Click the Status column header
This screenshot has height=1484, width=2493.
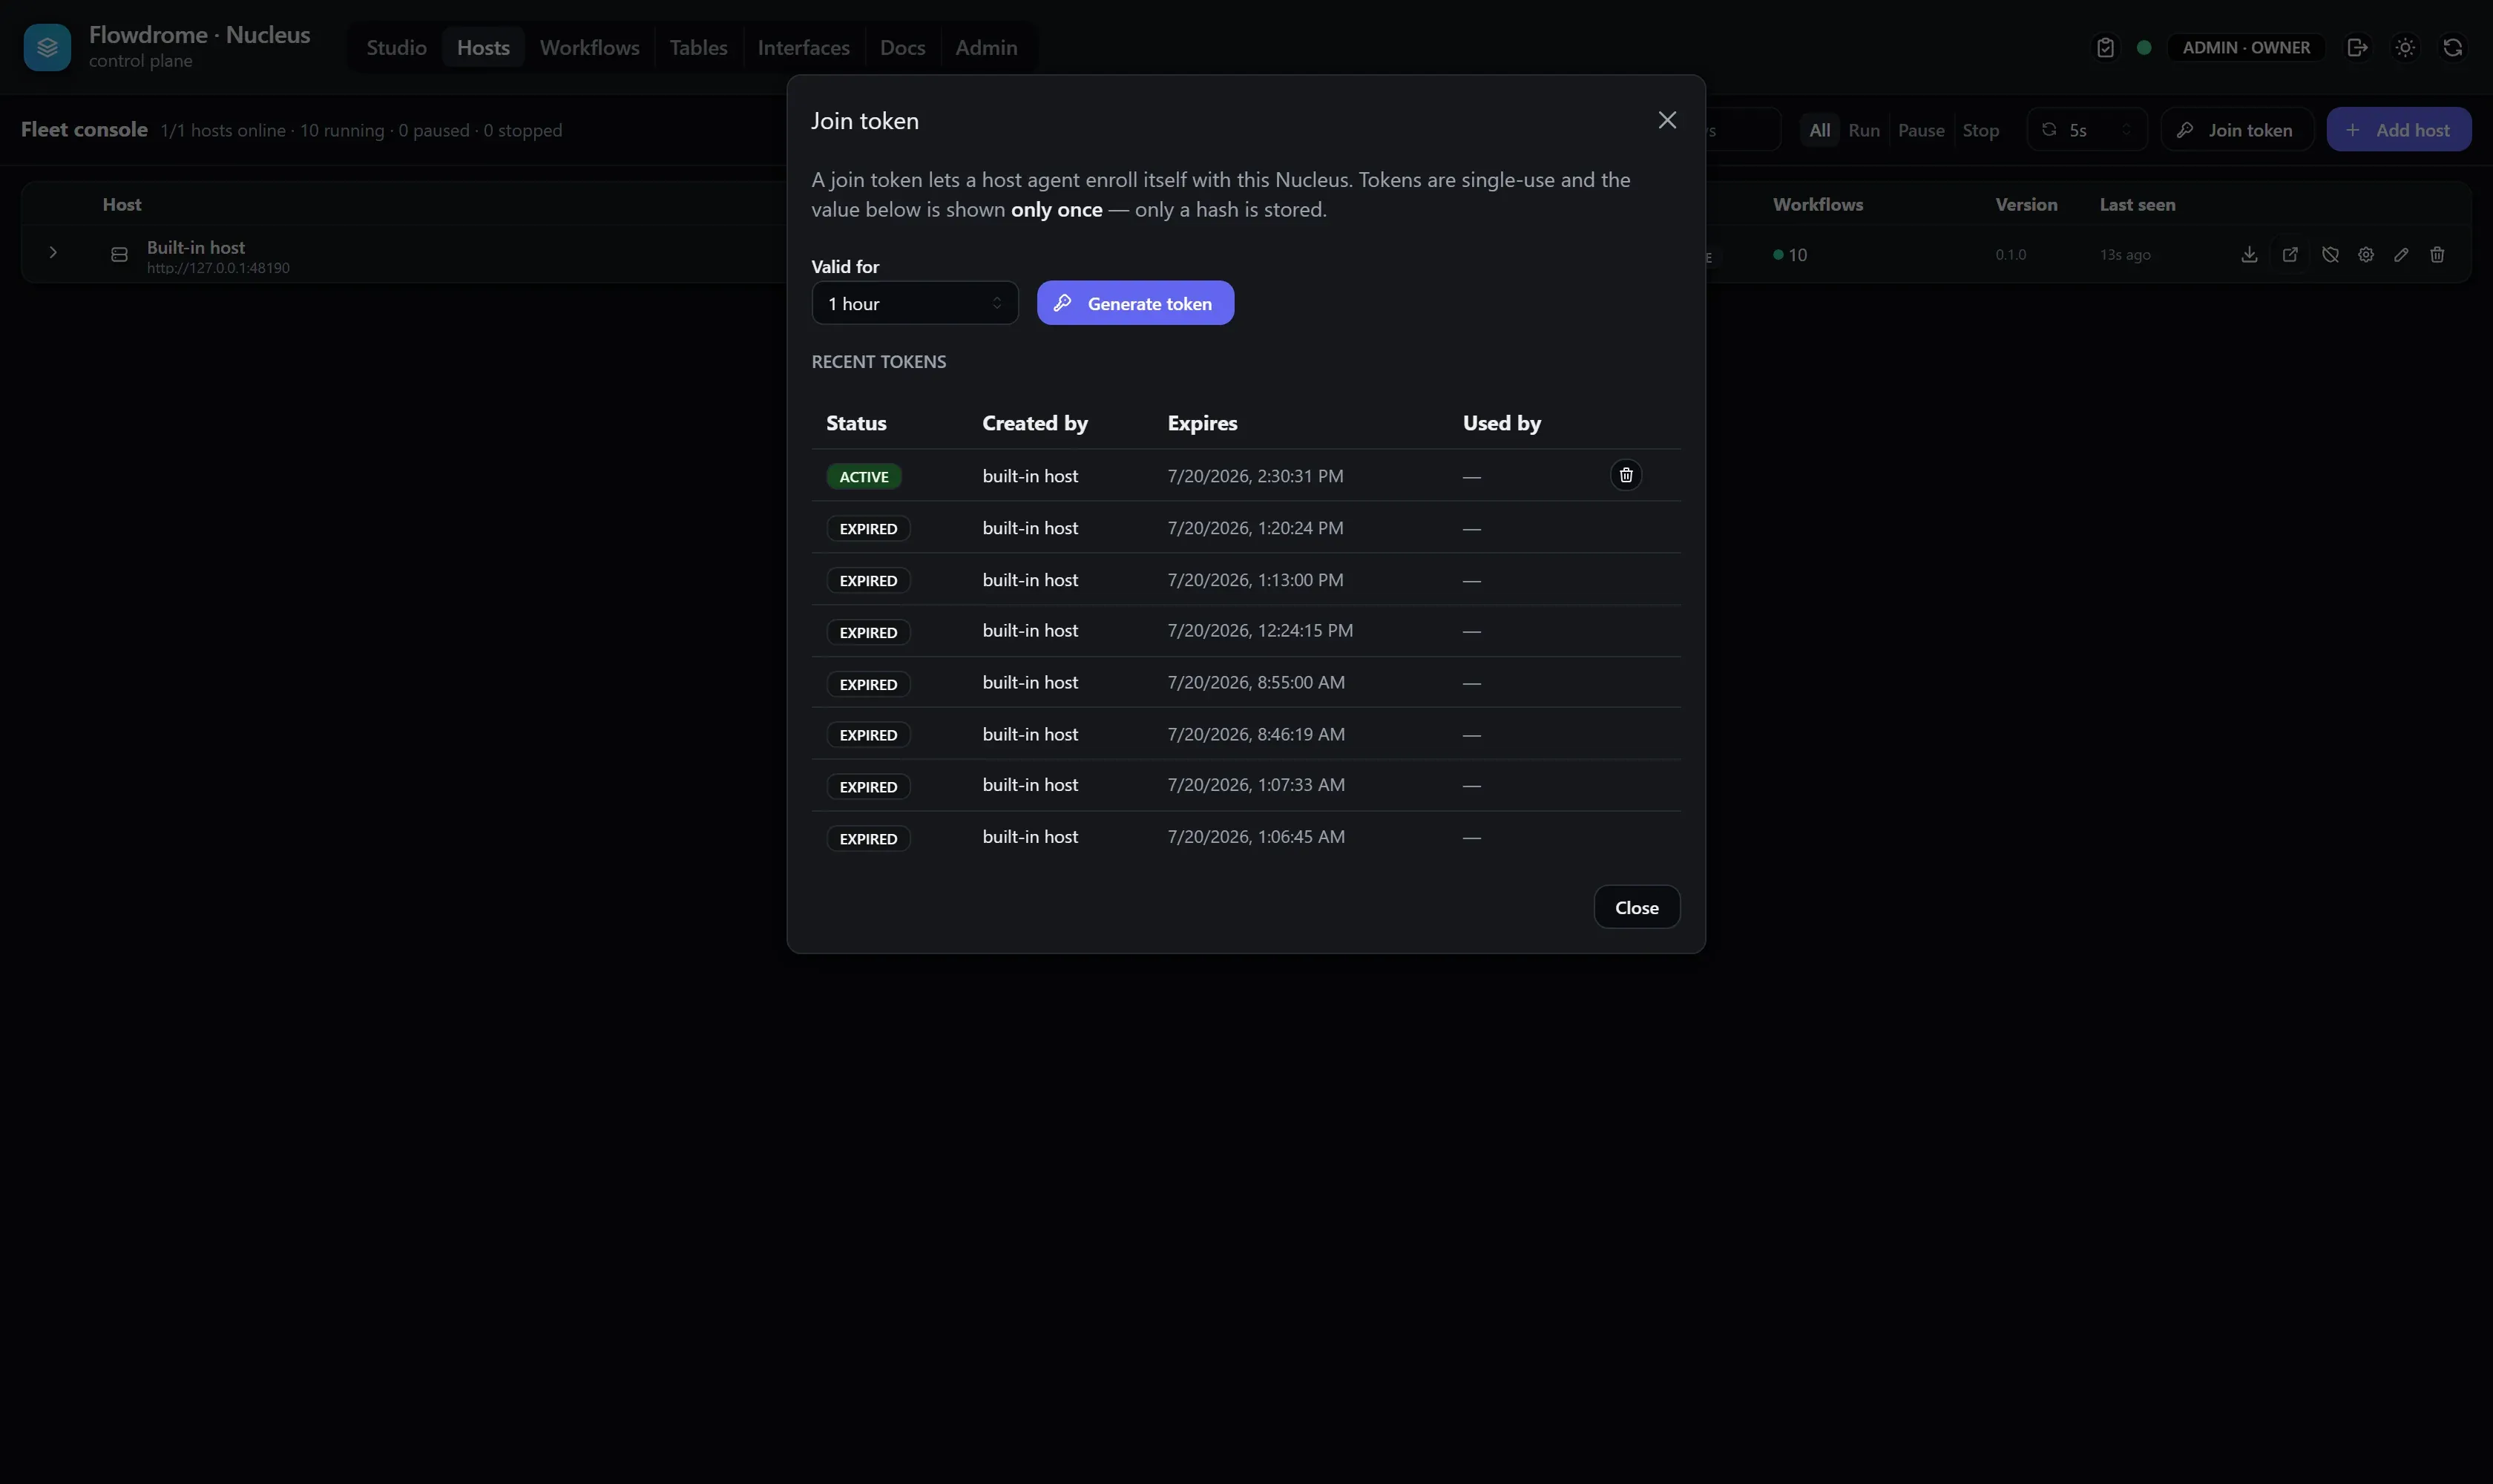tap(856, 423)
